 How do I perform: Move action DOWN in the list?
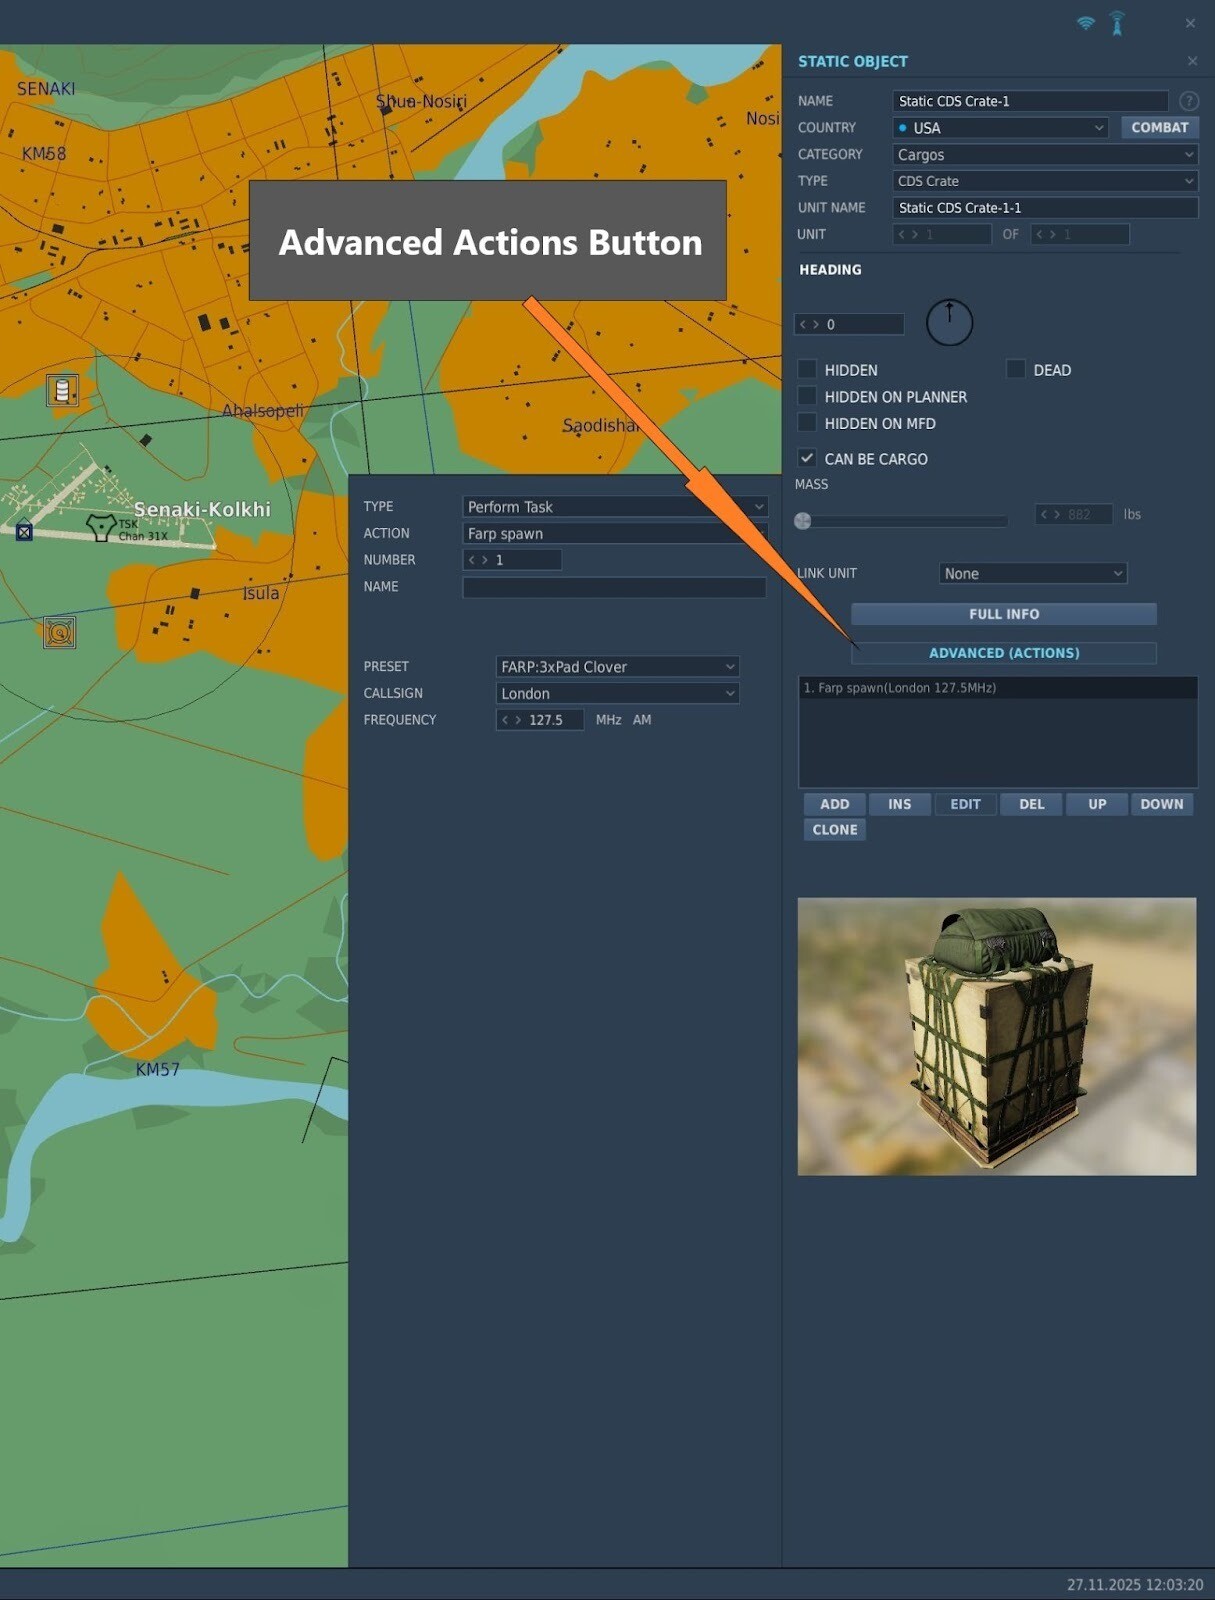click(x=1161, y=804)
